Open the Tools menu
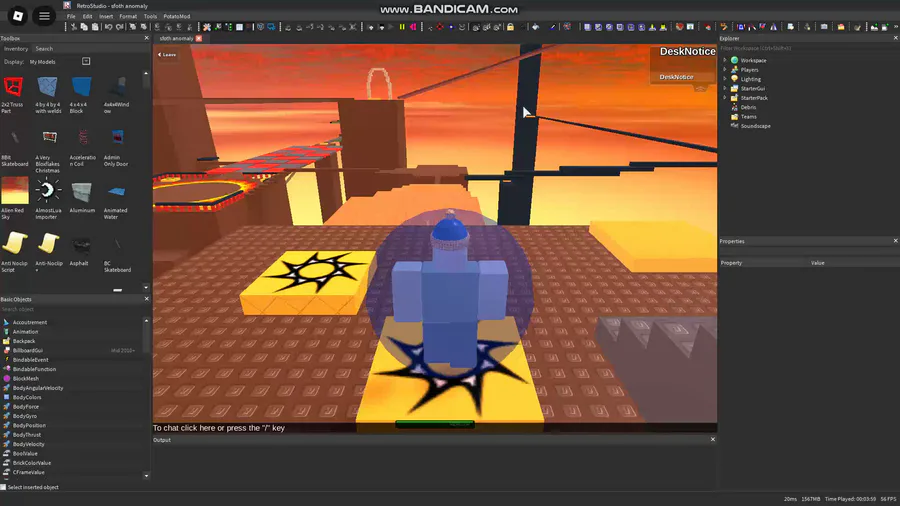Image resolution: width=900 pixels, height=506 pixels. pyautogui.click(x=150, y=17)
